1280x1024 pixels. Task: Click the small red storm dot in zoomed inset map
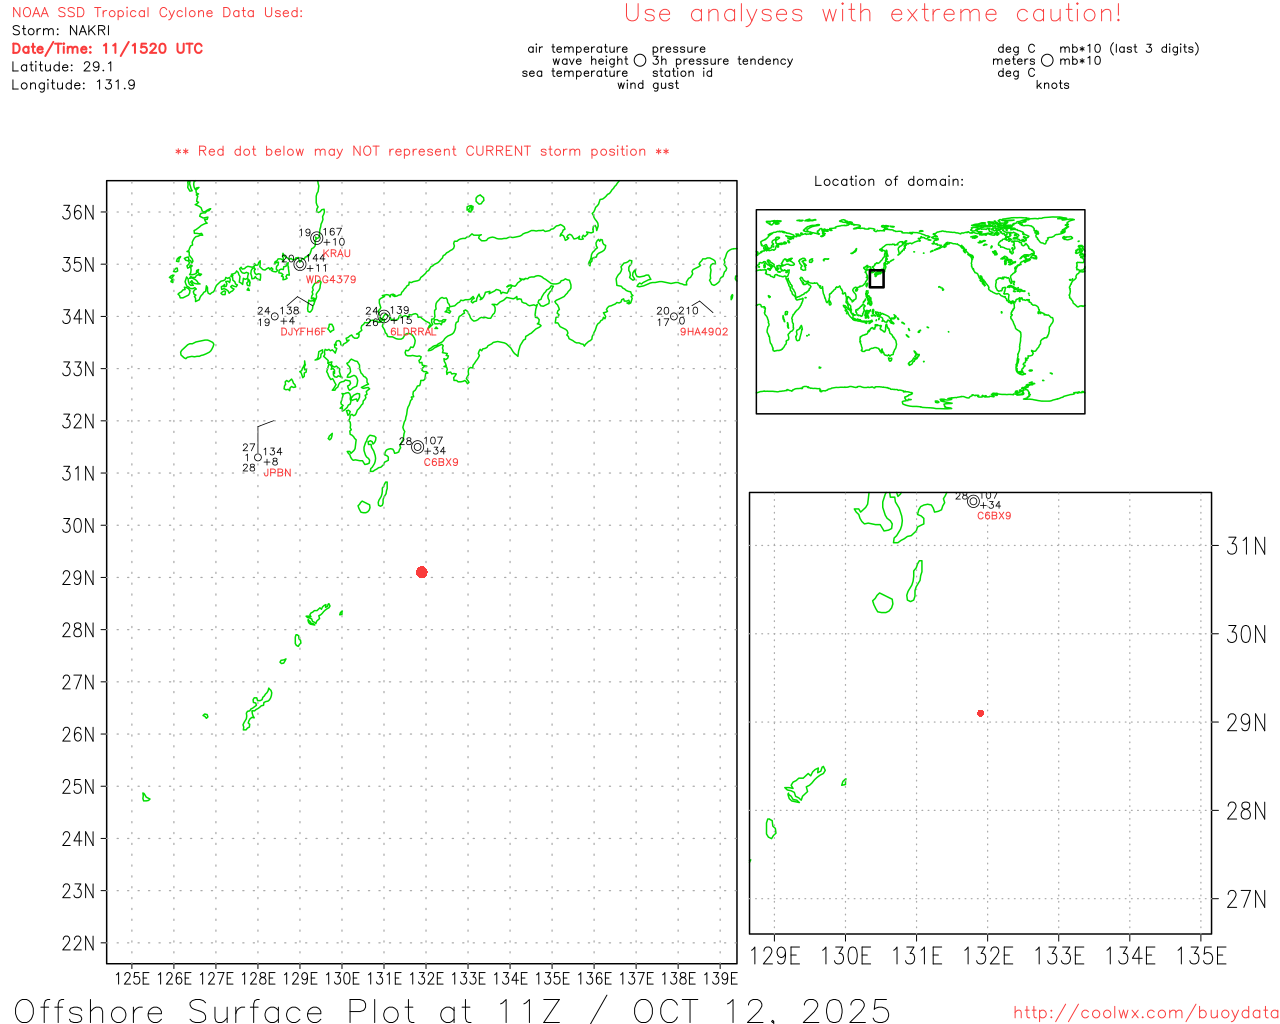[x=980, y=713]
